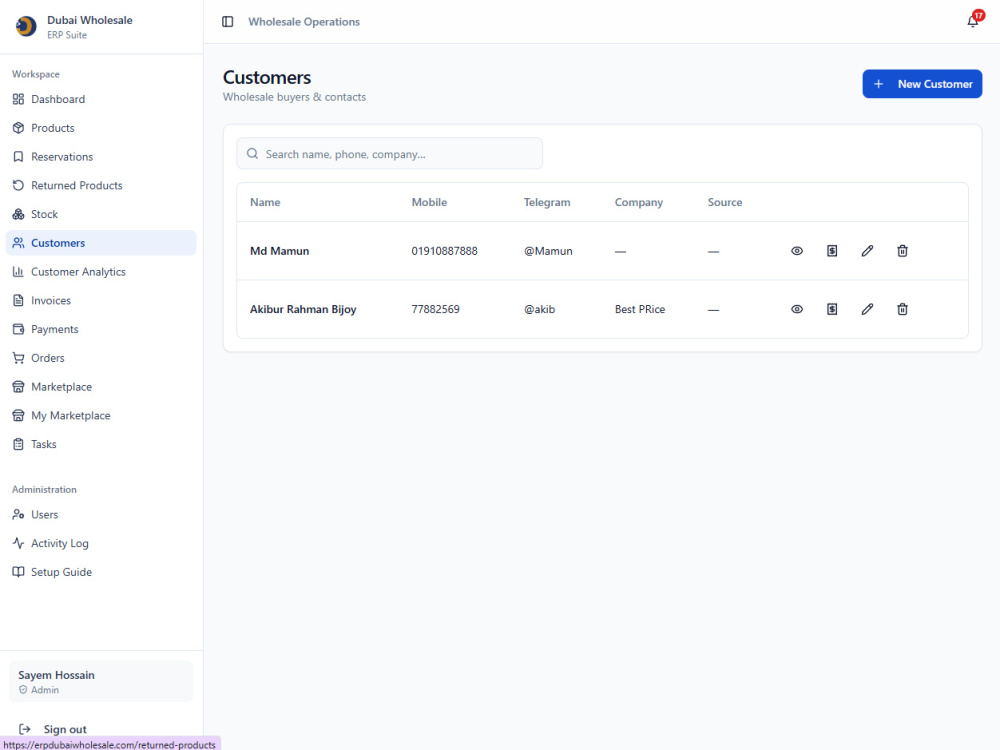Go to Orders in sidebar
This screenshot has width=1000, height=750.
coord(101,358)
